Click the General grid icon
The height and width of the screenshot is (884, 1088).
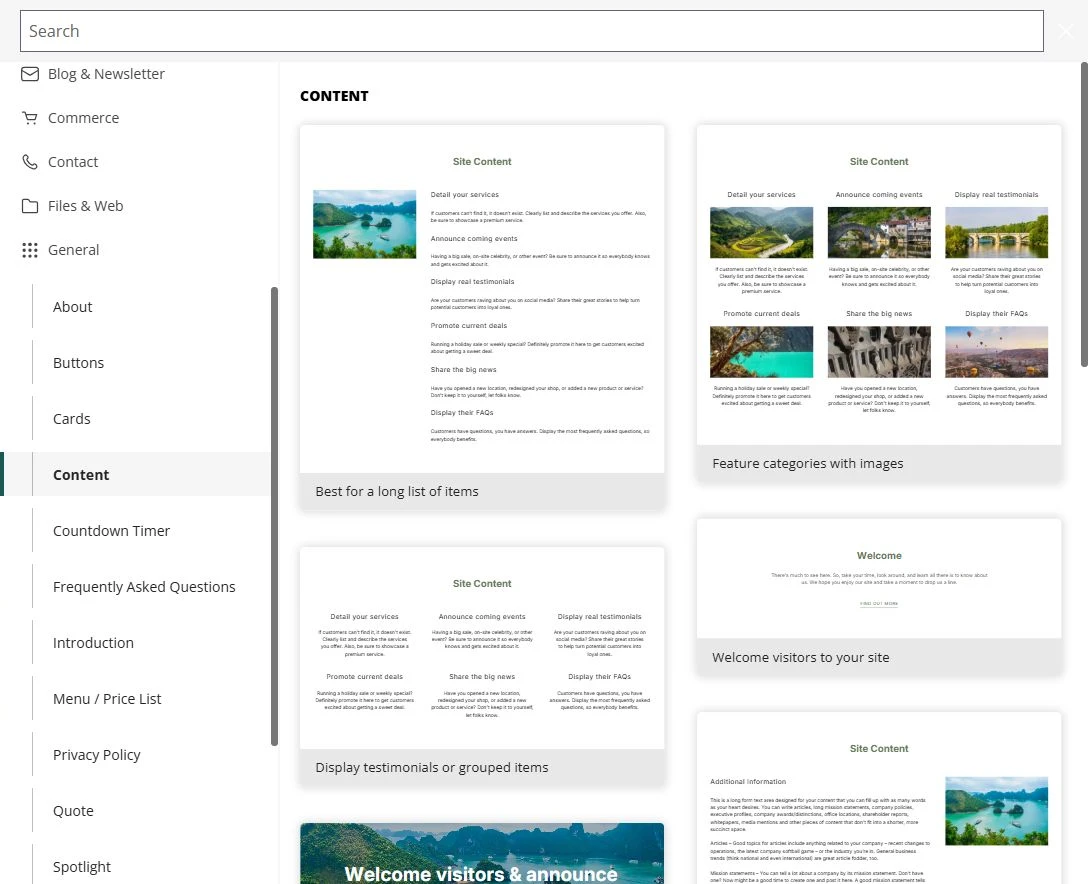(x=30, y=250)
